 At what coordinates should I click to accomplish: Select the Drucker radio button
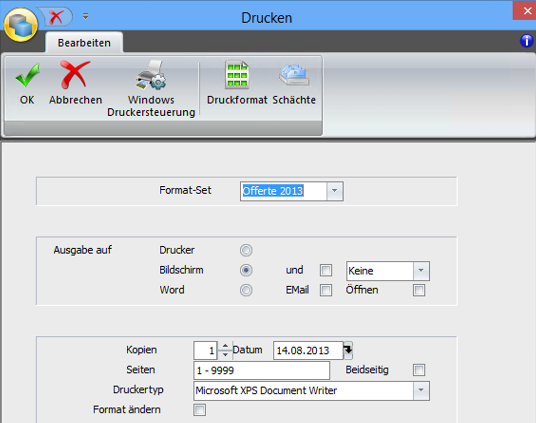coord(246,250)
